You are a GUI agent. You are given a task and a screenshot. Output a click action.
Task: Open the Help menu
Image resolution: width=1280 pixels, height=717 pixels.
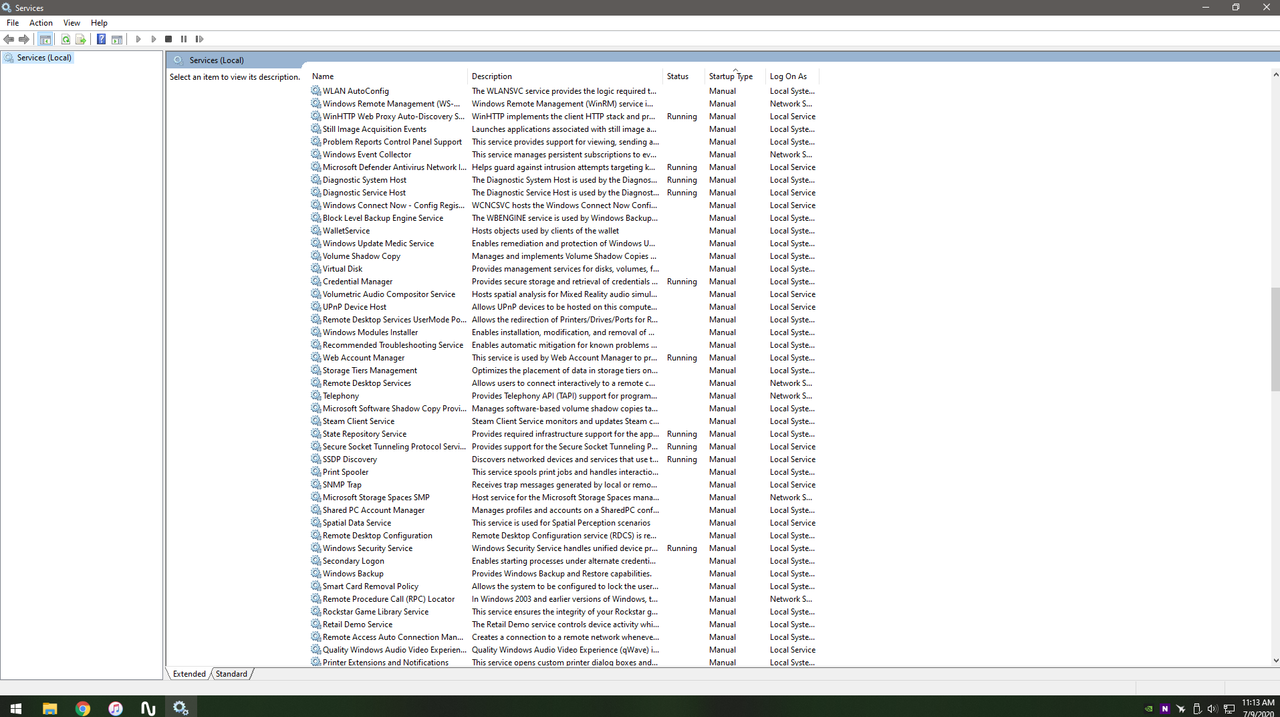[x=99, y=22]
